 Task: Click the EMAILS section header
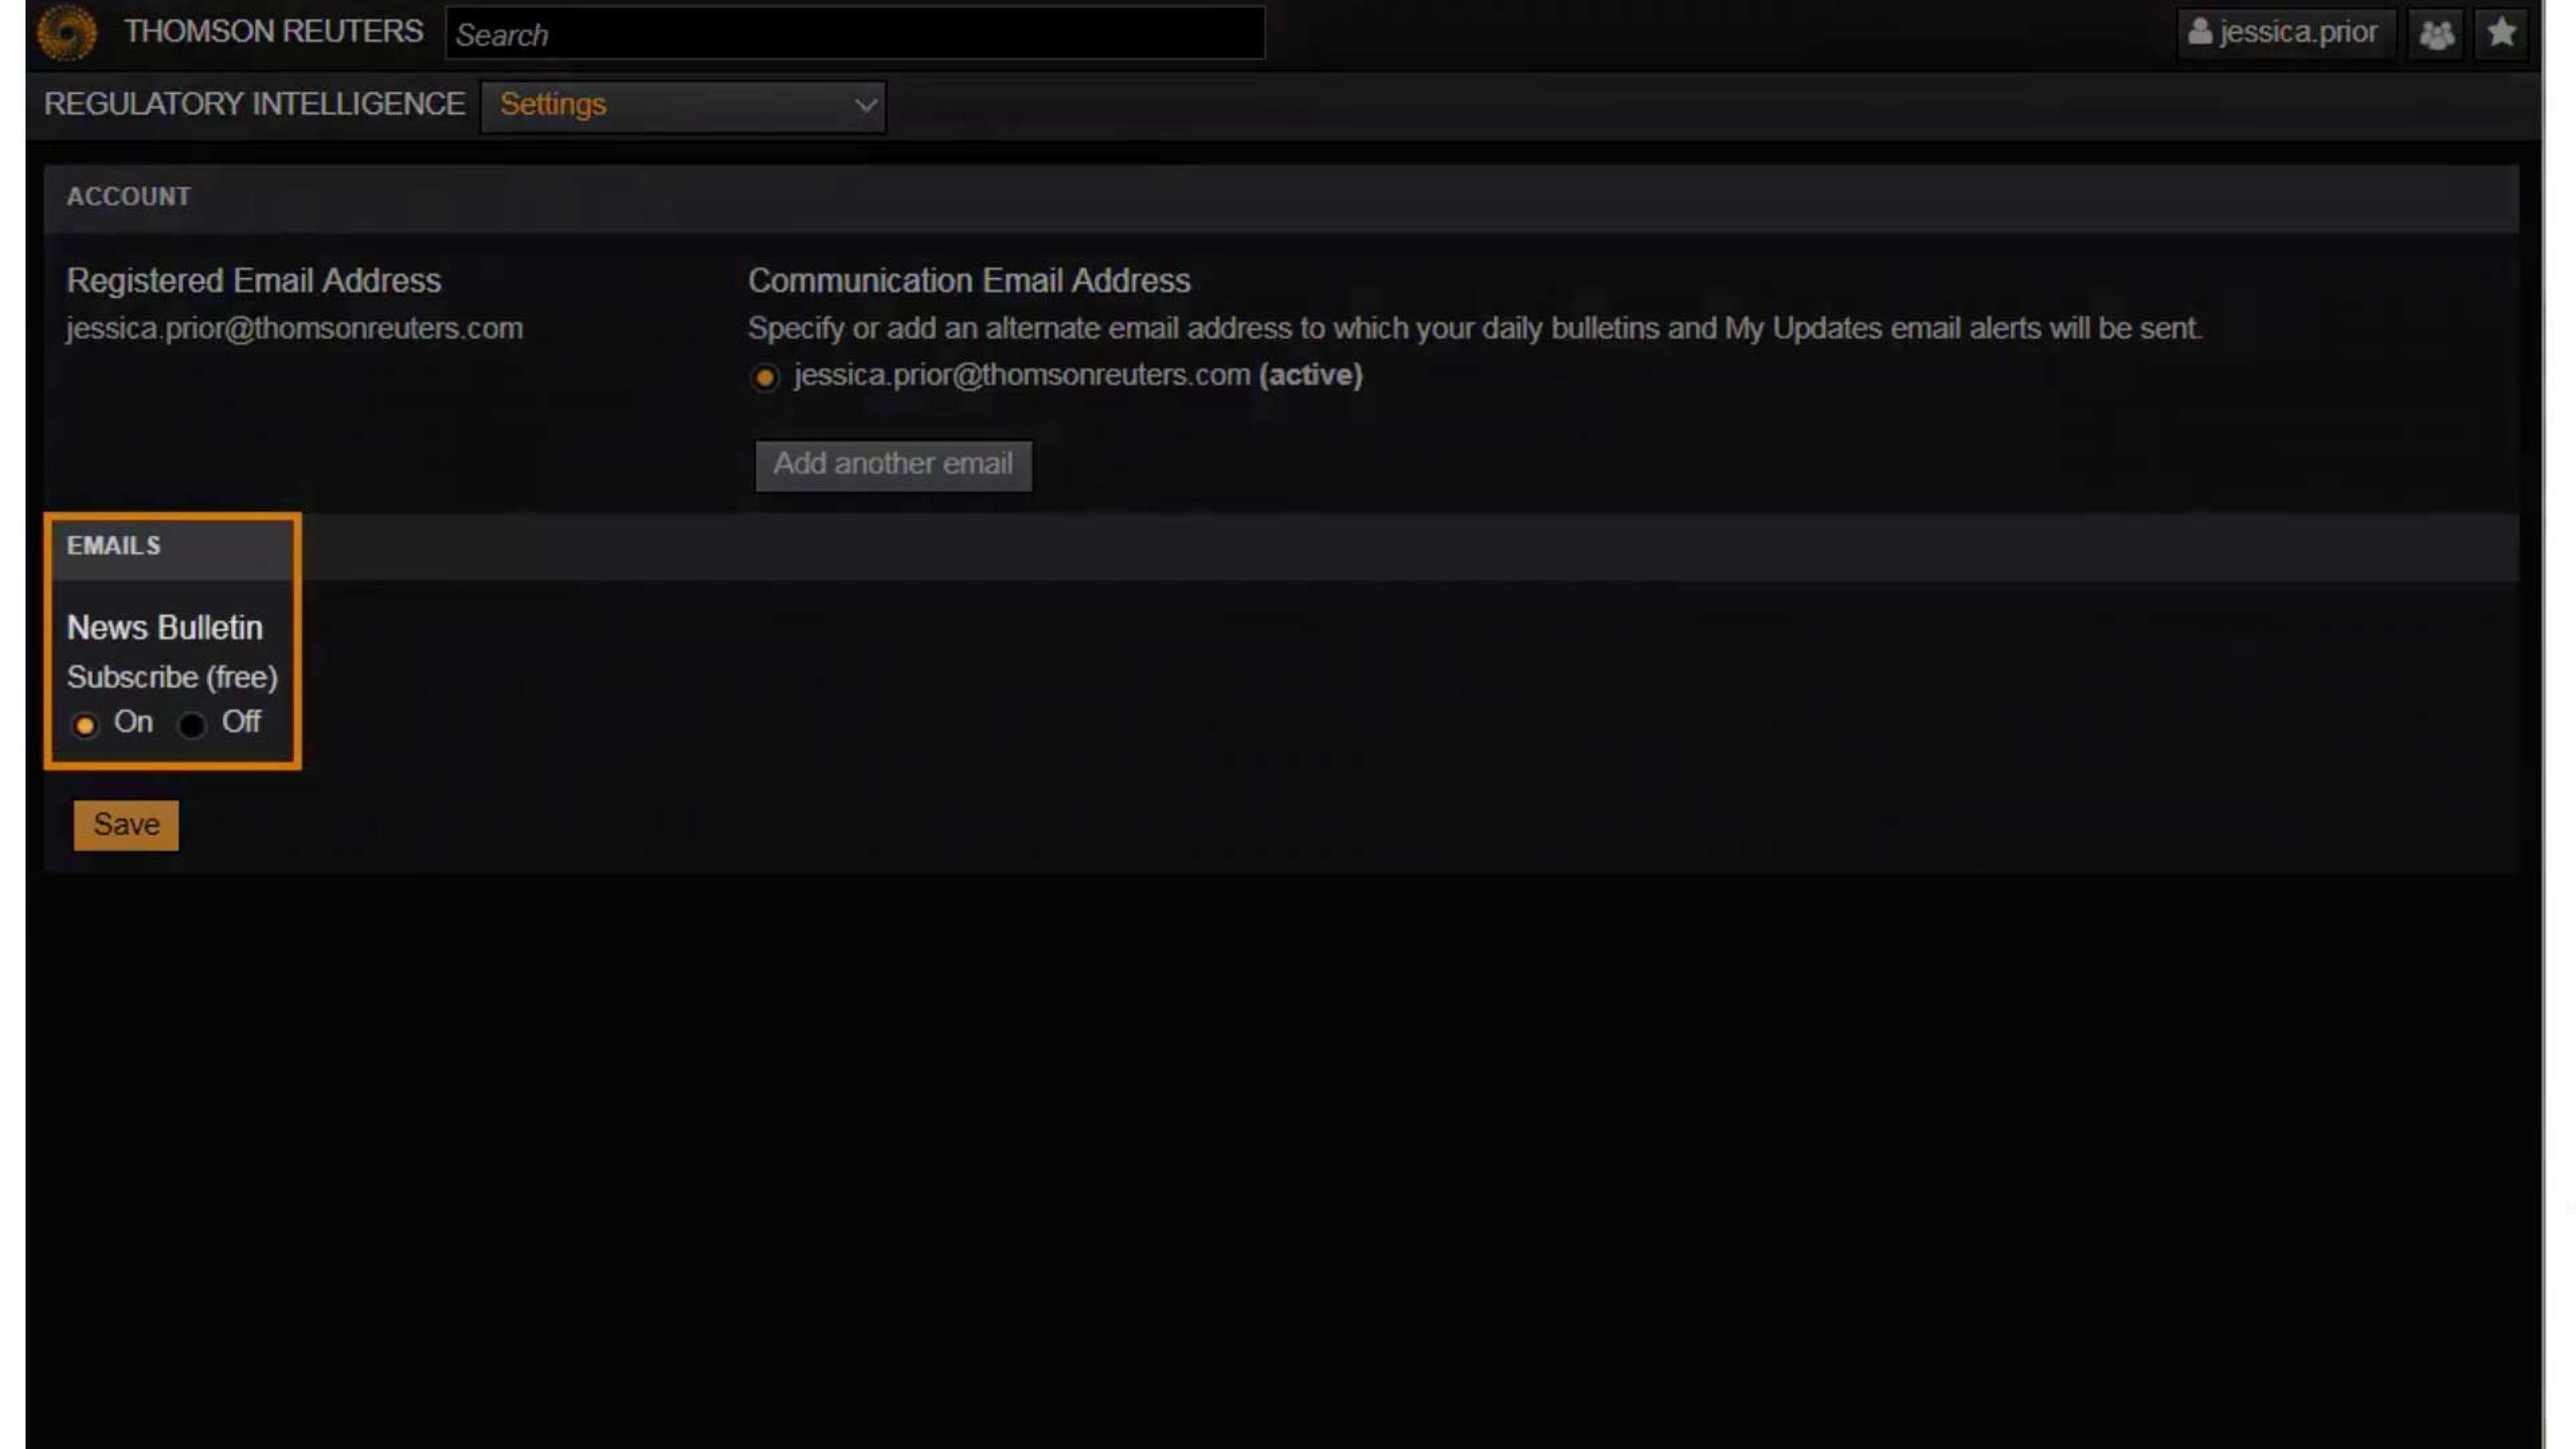pos(113,546)
